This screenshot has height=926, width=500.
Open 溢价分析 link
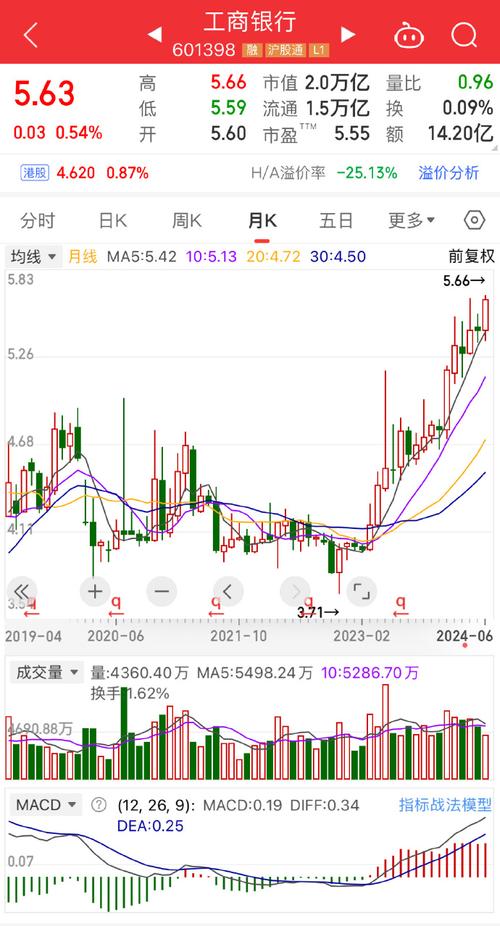click(449, 173)
